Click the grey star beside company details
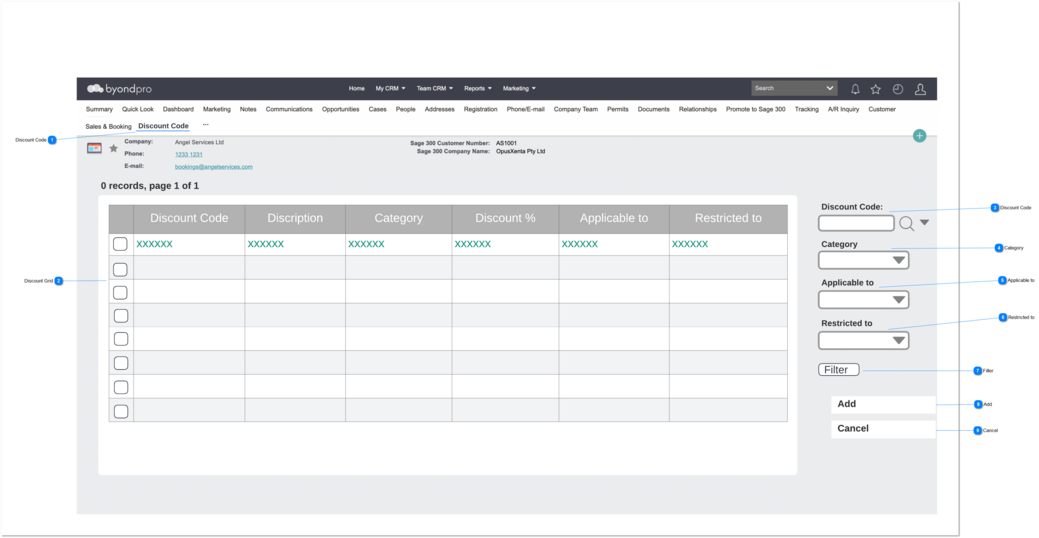Viewport: 1039px width, 538px height. click(113, 148)
